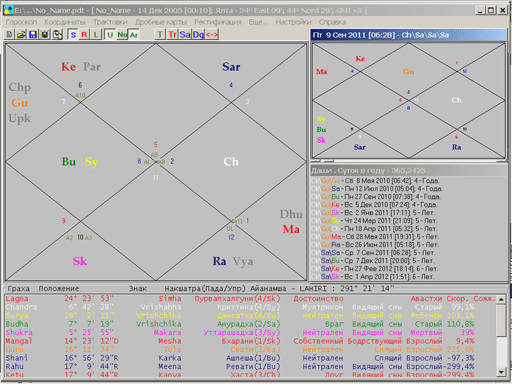Select the Gu\Ma dasha period row
This screenshot has height=384, width=512.
pos(375,237)
